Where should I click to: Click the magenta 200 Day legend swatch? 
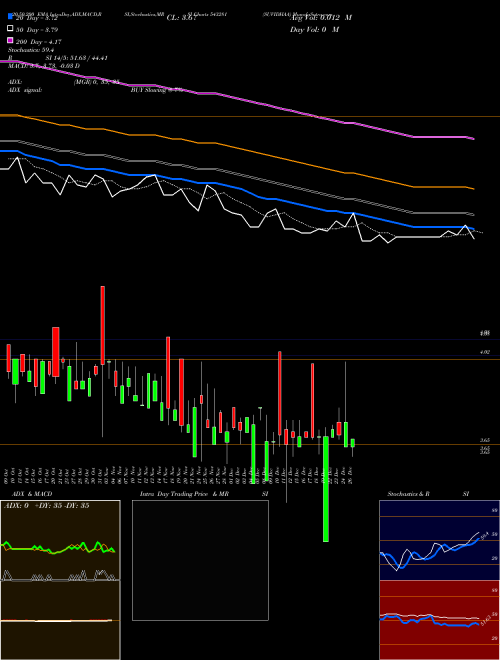coord(11,40)
